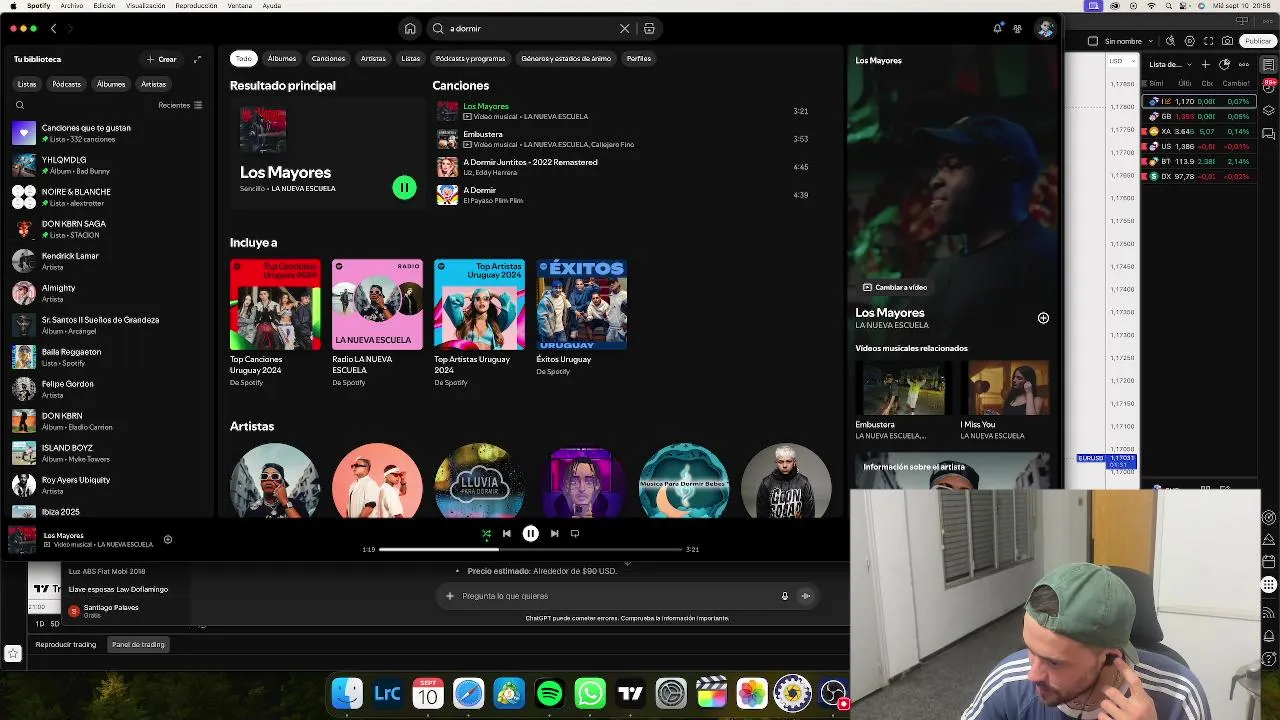This screenshot has height=720, width=1280.
Task: Open Canciones que te gustan list
Action: [x=108, y=133]
